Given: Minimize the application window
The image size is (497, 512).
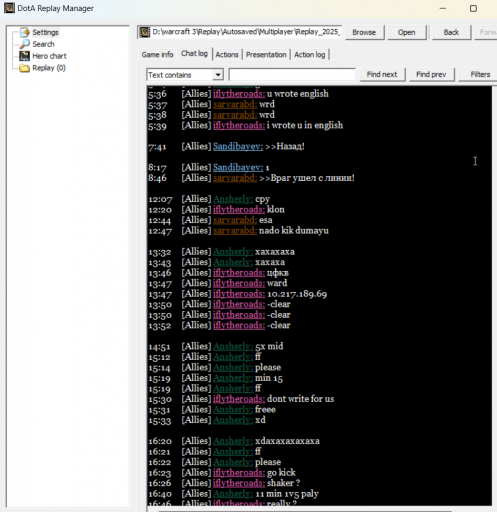Looking at the screenshot, I should point(443,8).
